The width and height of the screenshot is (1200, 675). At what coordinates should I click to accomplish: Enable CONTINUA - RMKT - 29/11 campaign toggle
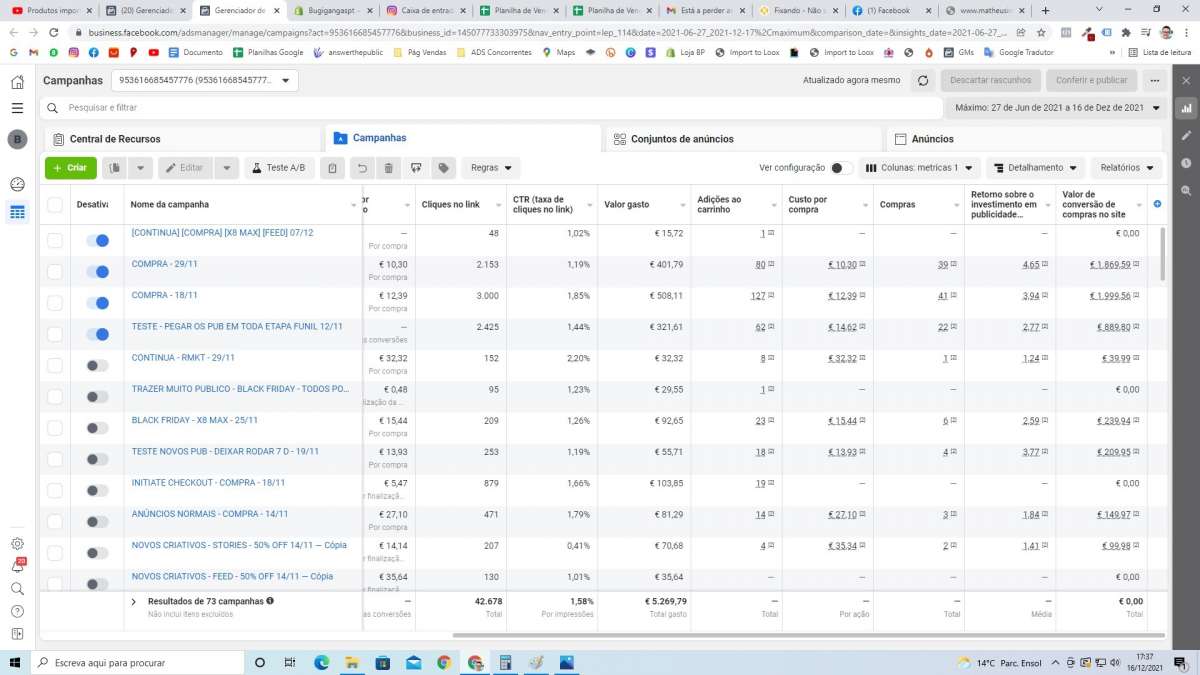pyautogui.click(x=97, y=365)
